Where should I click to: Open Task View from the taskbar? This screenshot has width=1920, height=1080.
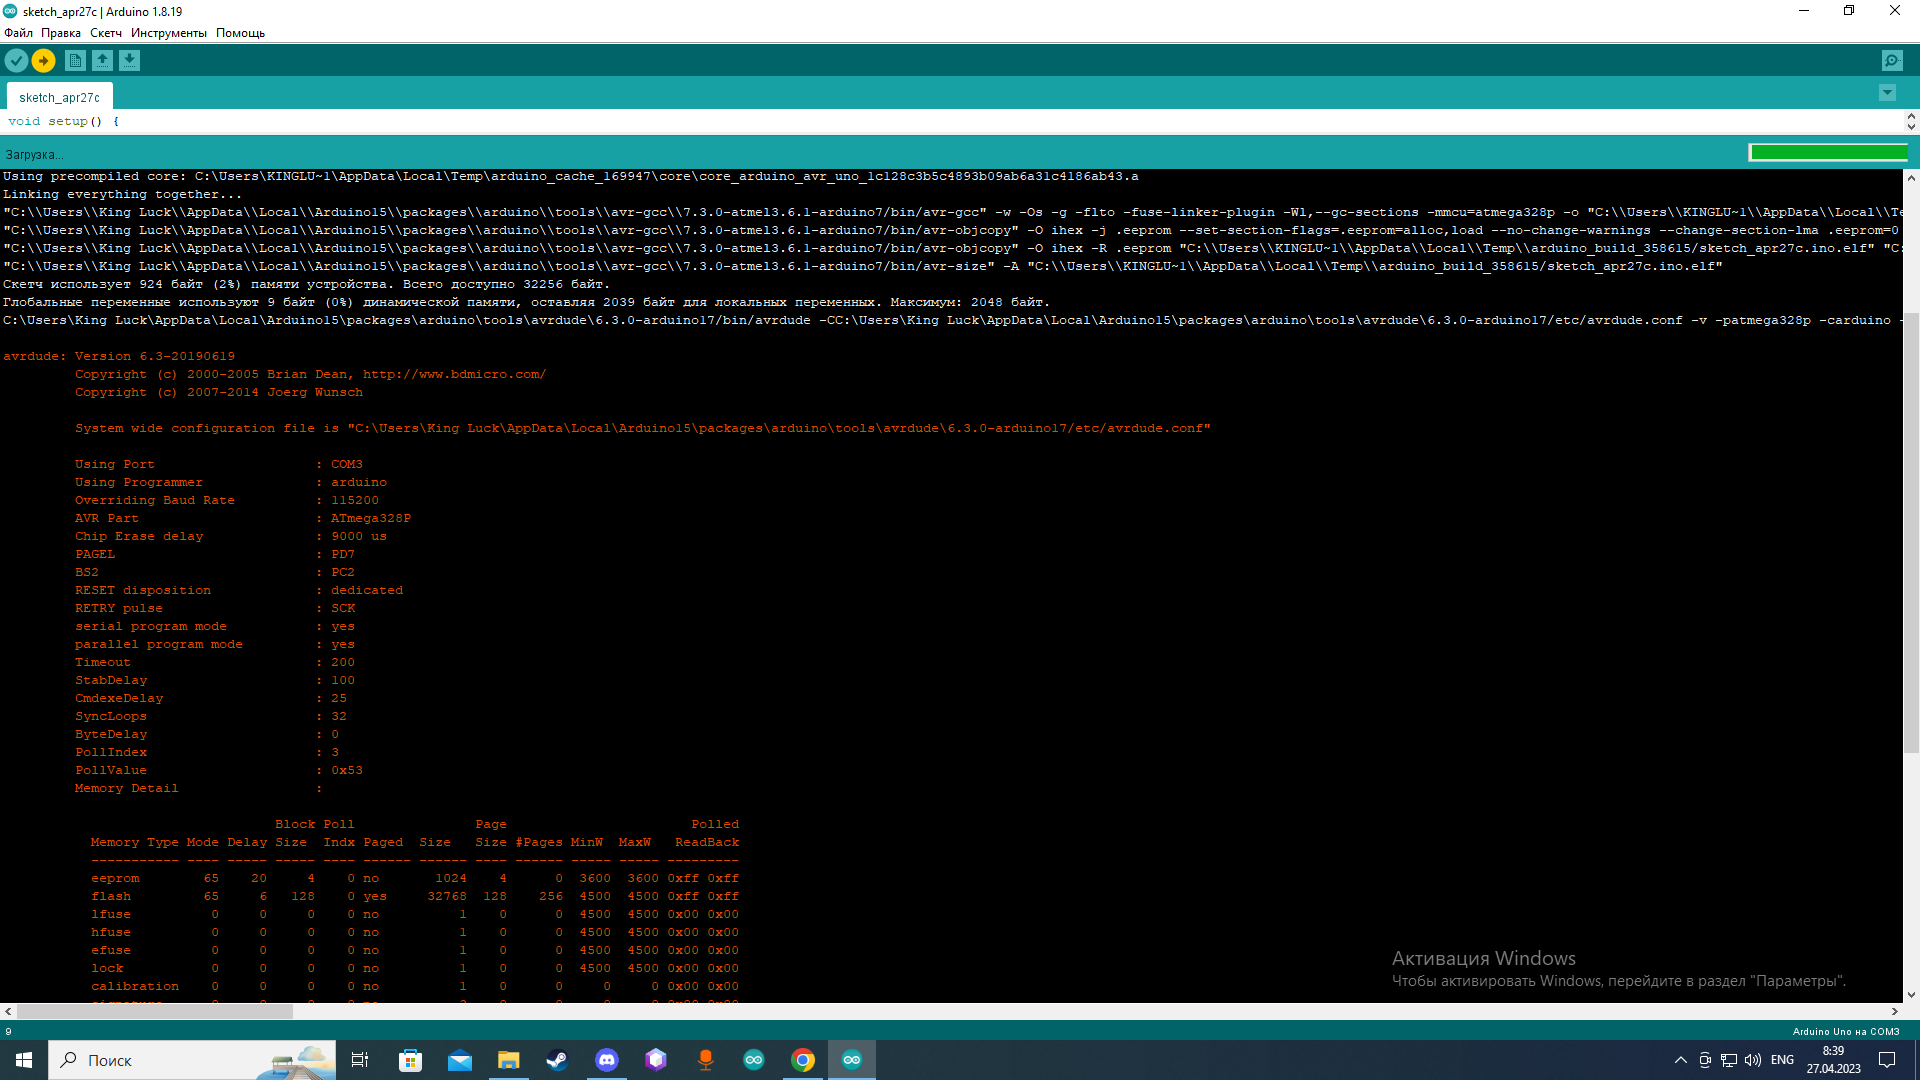tap(360, 1060)
